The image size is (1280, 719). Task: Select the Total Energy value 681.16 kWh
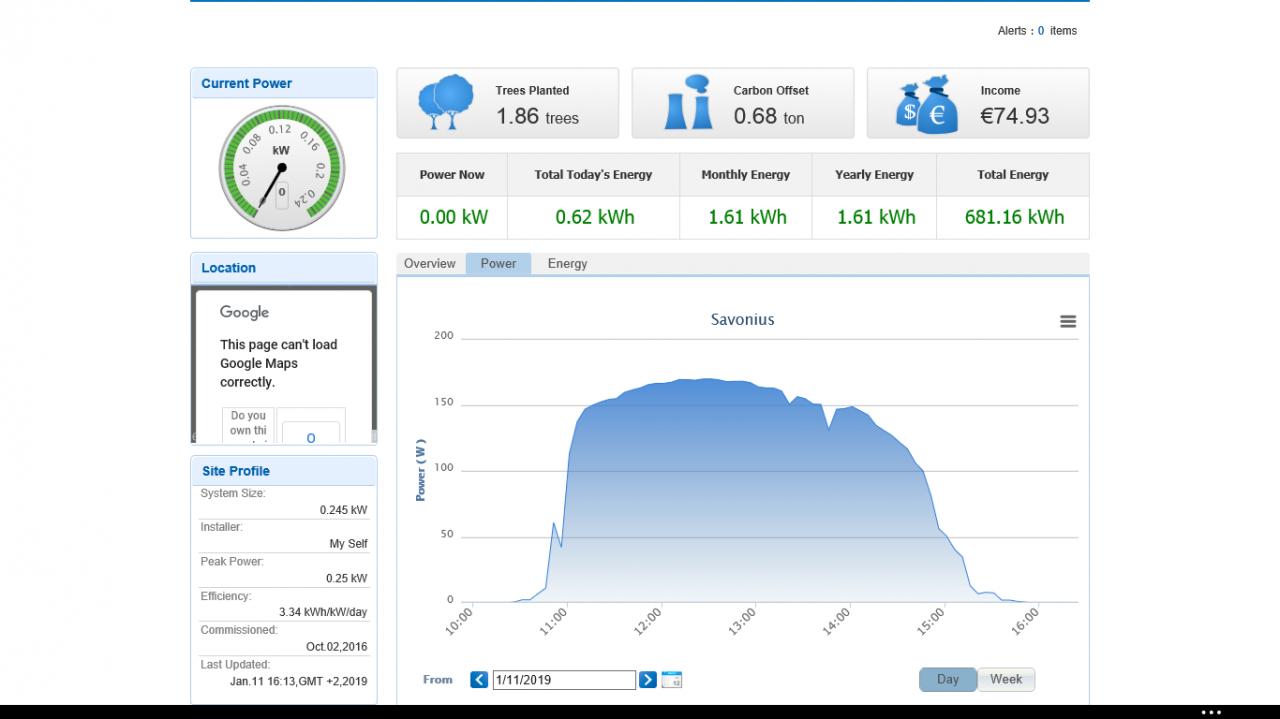(x=1014, y=217)
